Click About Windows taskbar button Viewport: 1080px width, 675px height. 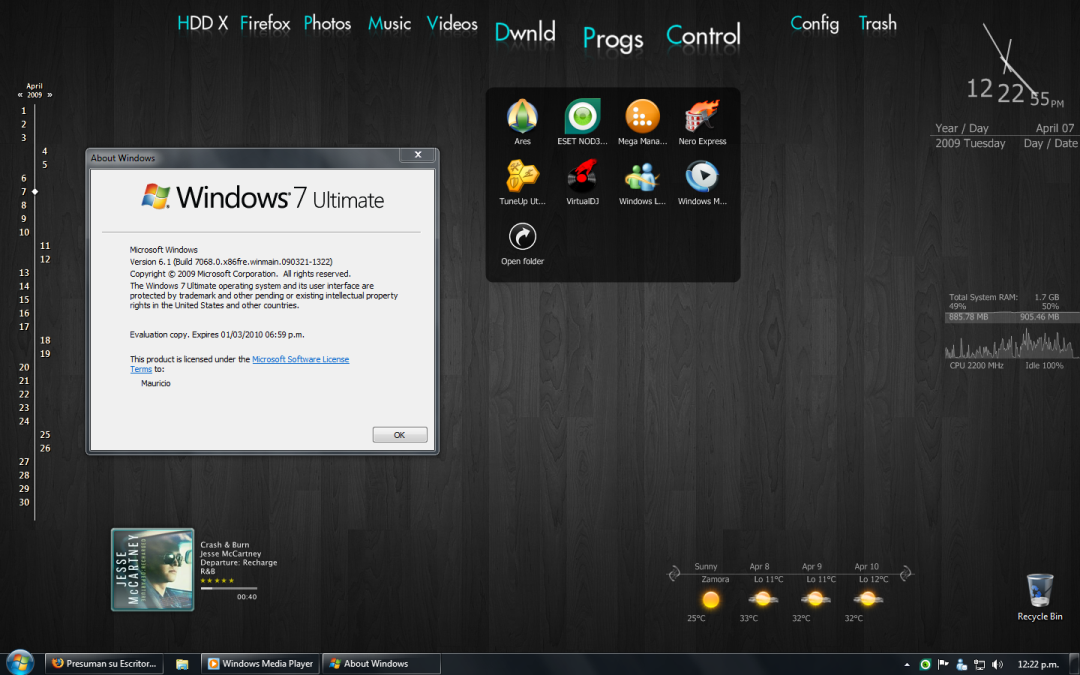pos(381,664)
